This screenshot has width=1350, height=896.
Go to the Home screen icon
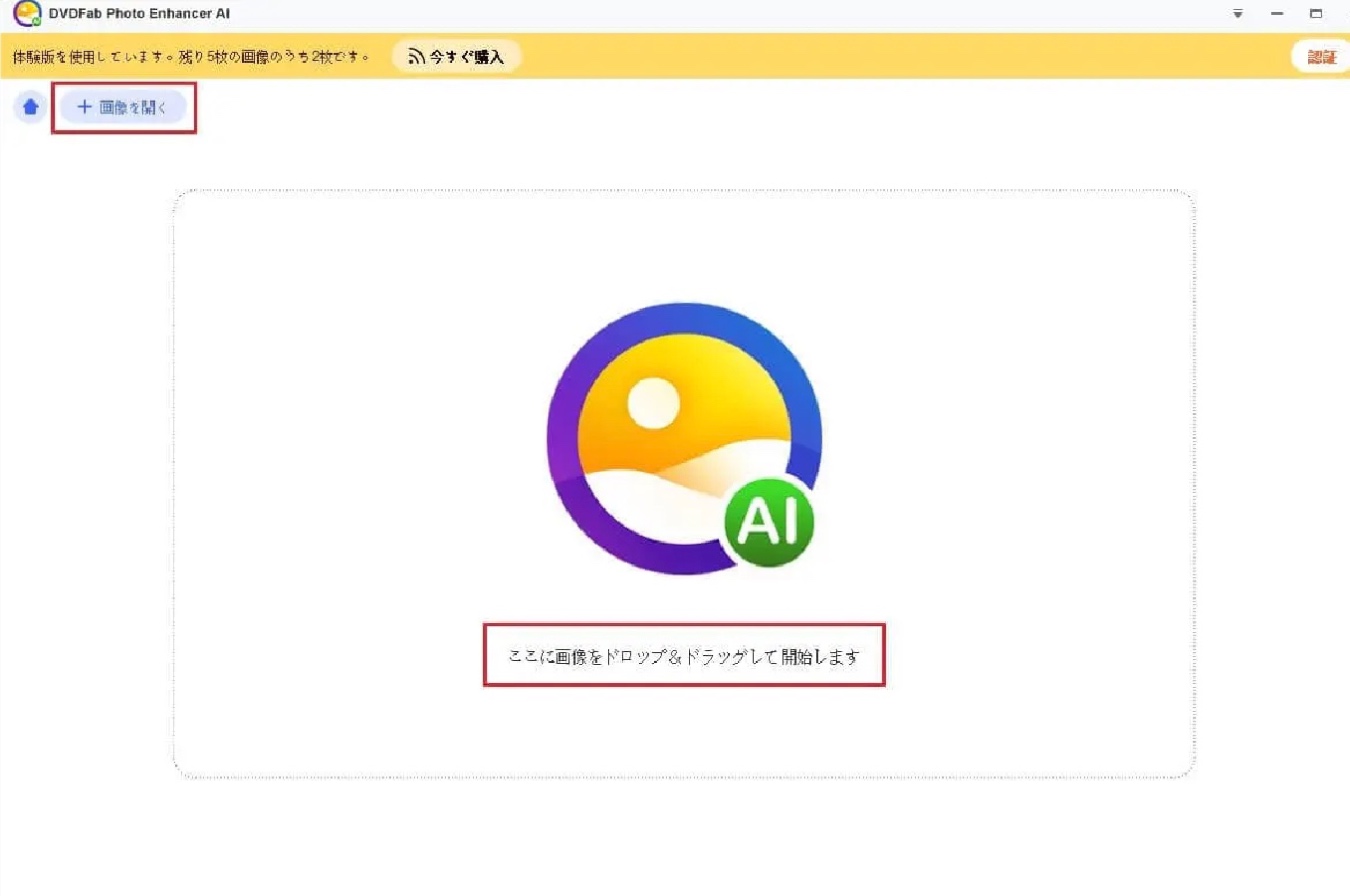(x=30, y=107)
